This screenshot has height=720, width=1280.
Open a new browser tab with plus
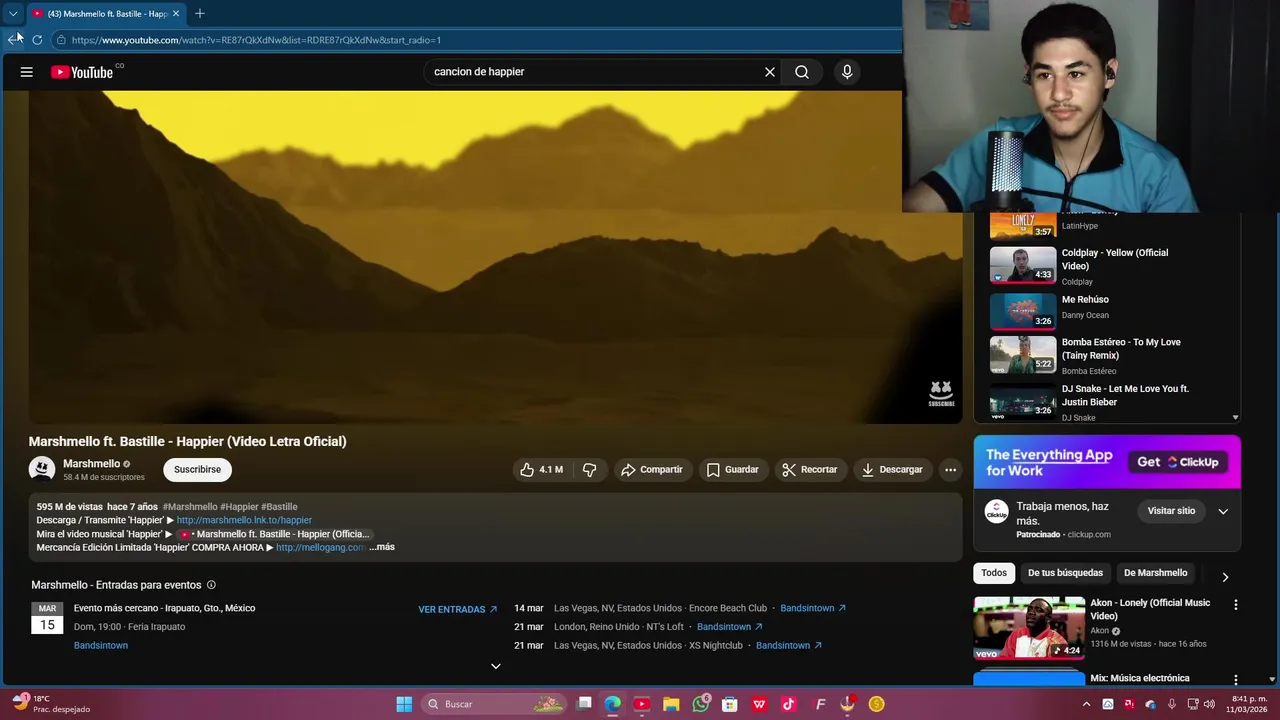point(200,13)
